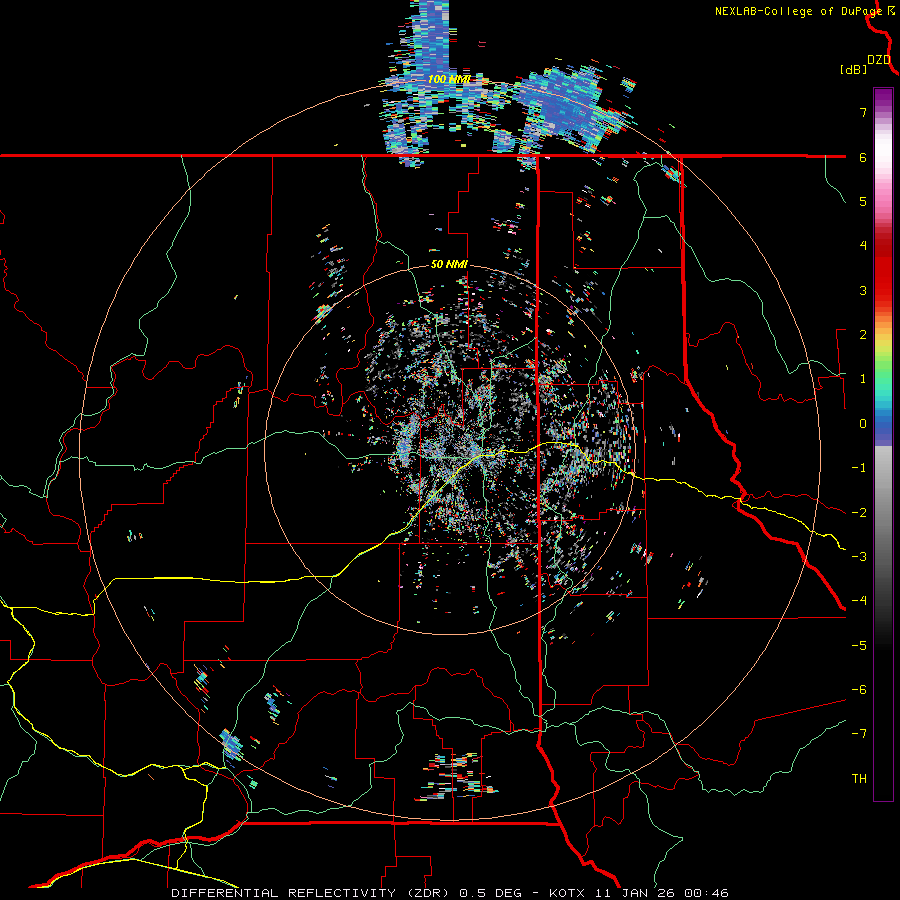Select the 3 dB scale label
Screen dimensions: 900x900
click(863, 290)
